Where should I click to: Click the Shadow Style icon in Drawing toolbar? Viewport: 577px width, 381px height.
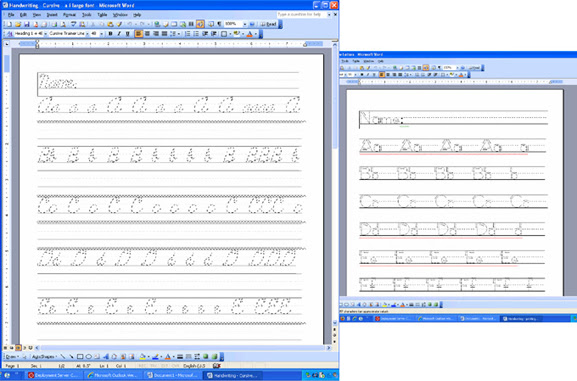[206, 356]
